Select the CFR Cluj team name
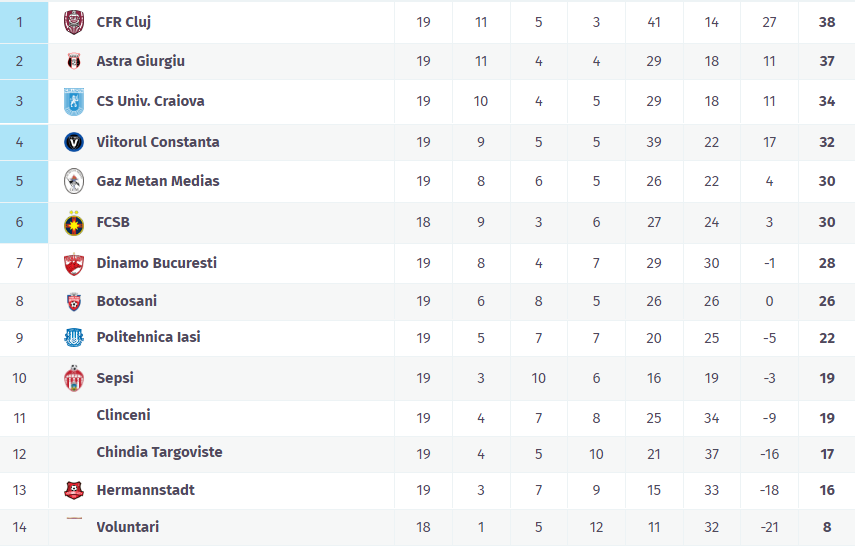The height and width of the screenshot is (547, 855). click(123, 22)
